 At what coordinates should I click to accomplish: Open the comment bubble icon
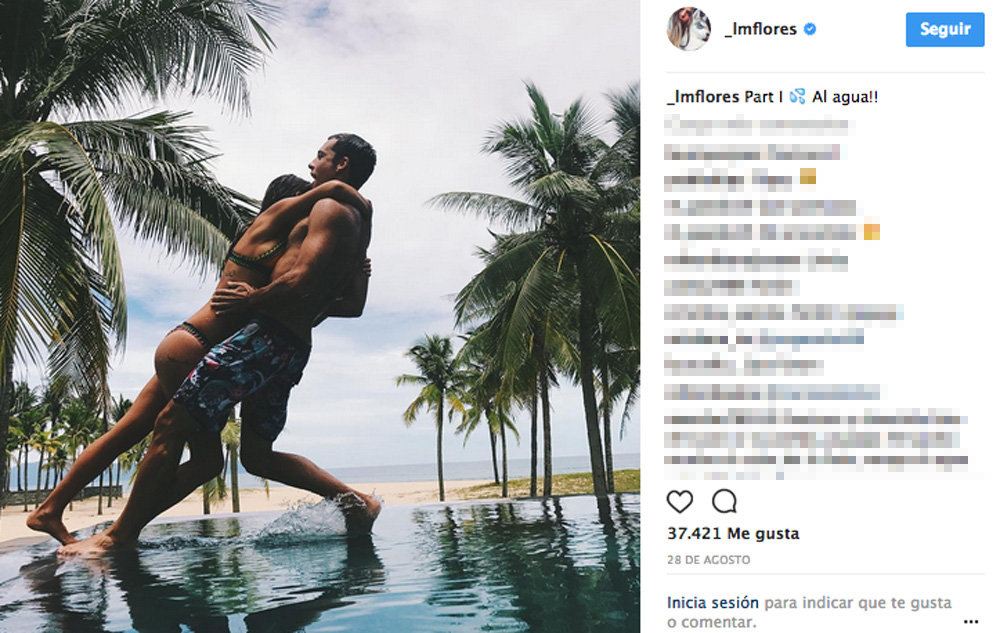tap(724, 502)
